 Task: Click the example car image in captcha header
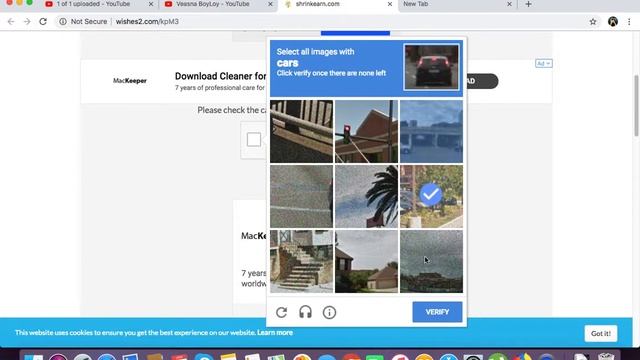pyautogui.click(x=431, y=67)
